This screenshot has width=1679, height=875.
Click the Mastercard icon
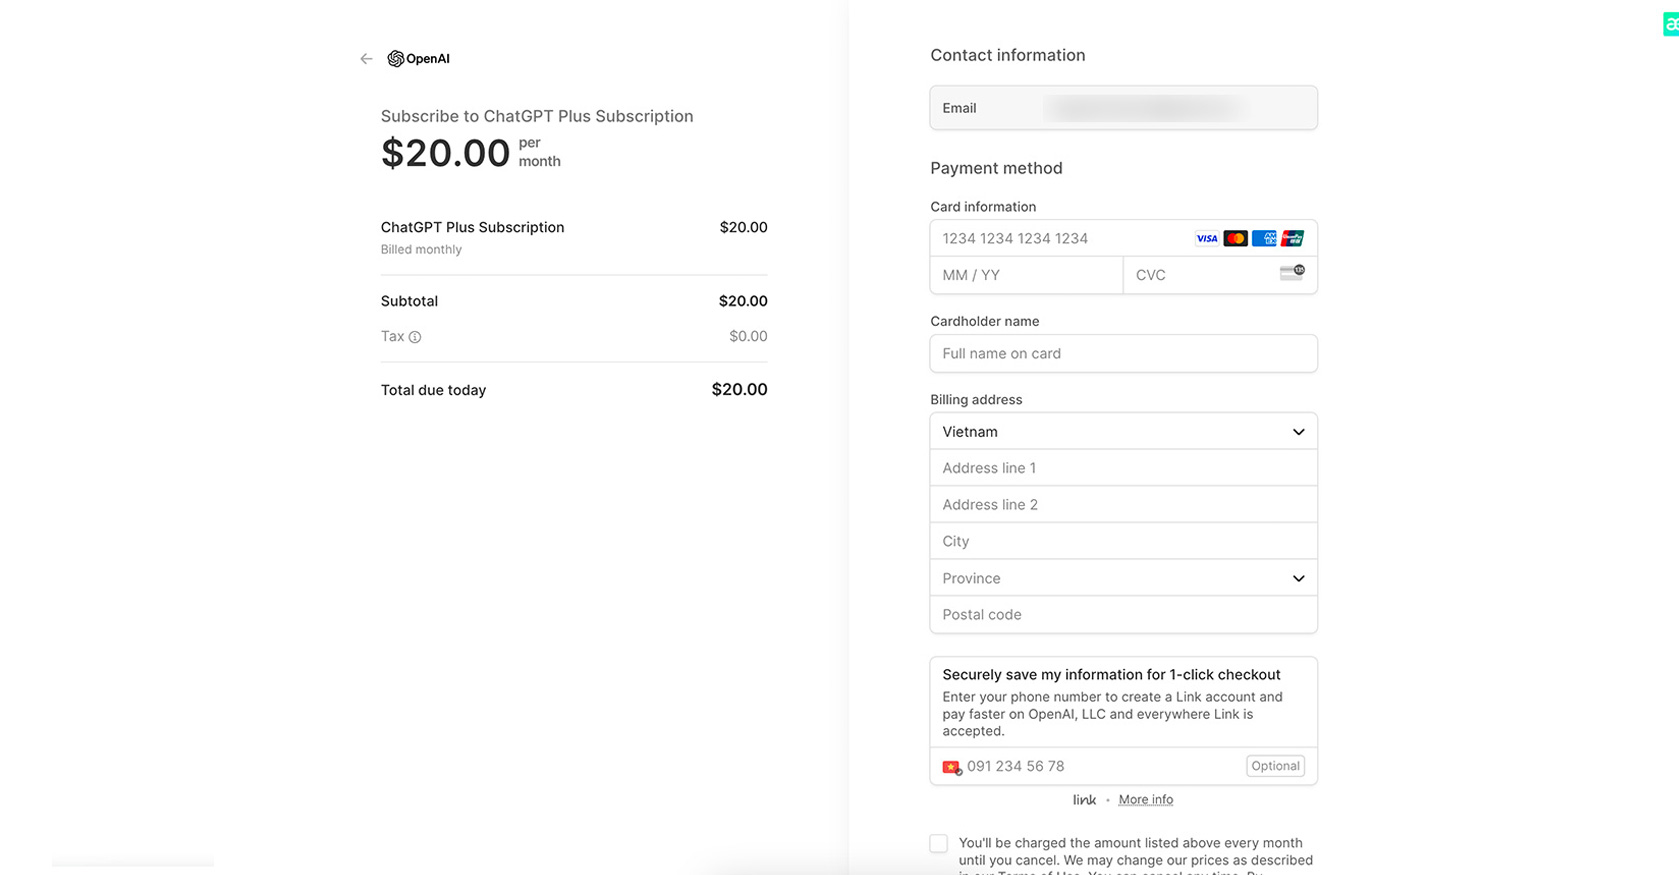coord(1236,238)
